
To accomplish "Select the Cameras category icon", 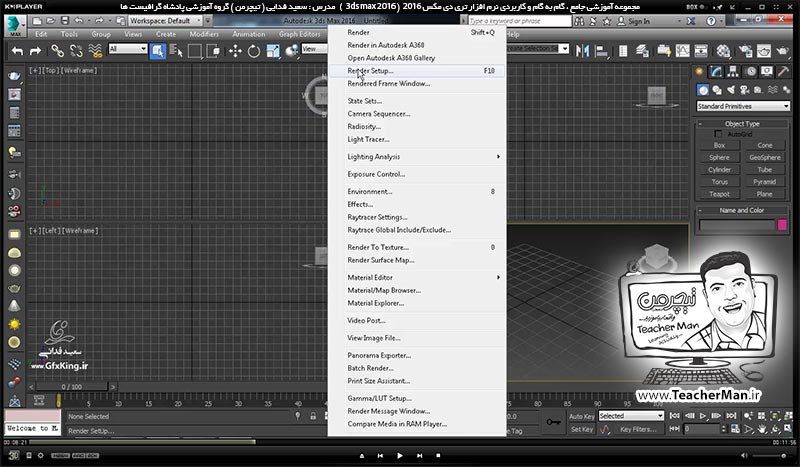I will coord(744,90).
